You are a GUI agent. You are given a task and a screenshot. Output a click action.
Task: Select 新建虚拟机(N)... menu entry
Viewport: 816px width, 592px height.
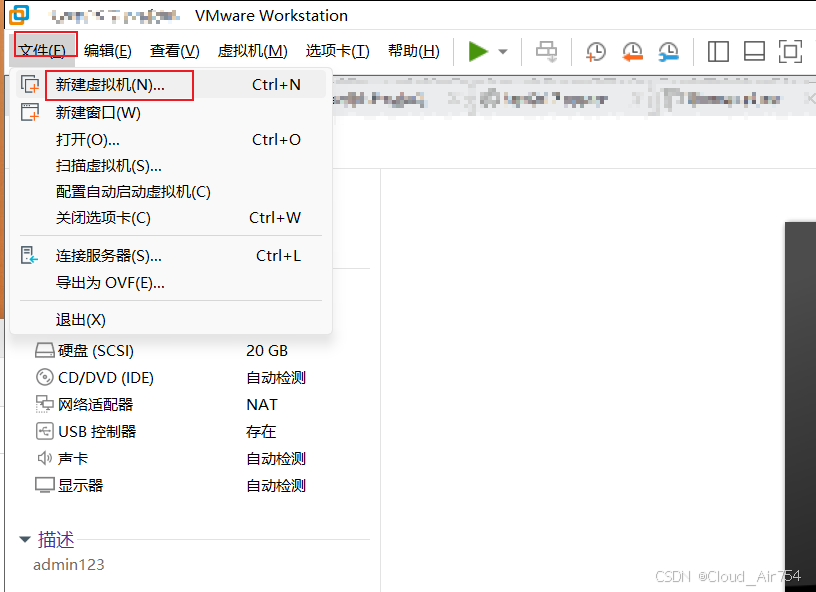click(x=171, y=84)
